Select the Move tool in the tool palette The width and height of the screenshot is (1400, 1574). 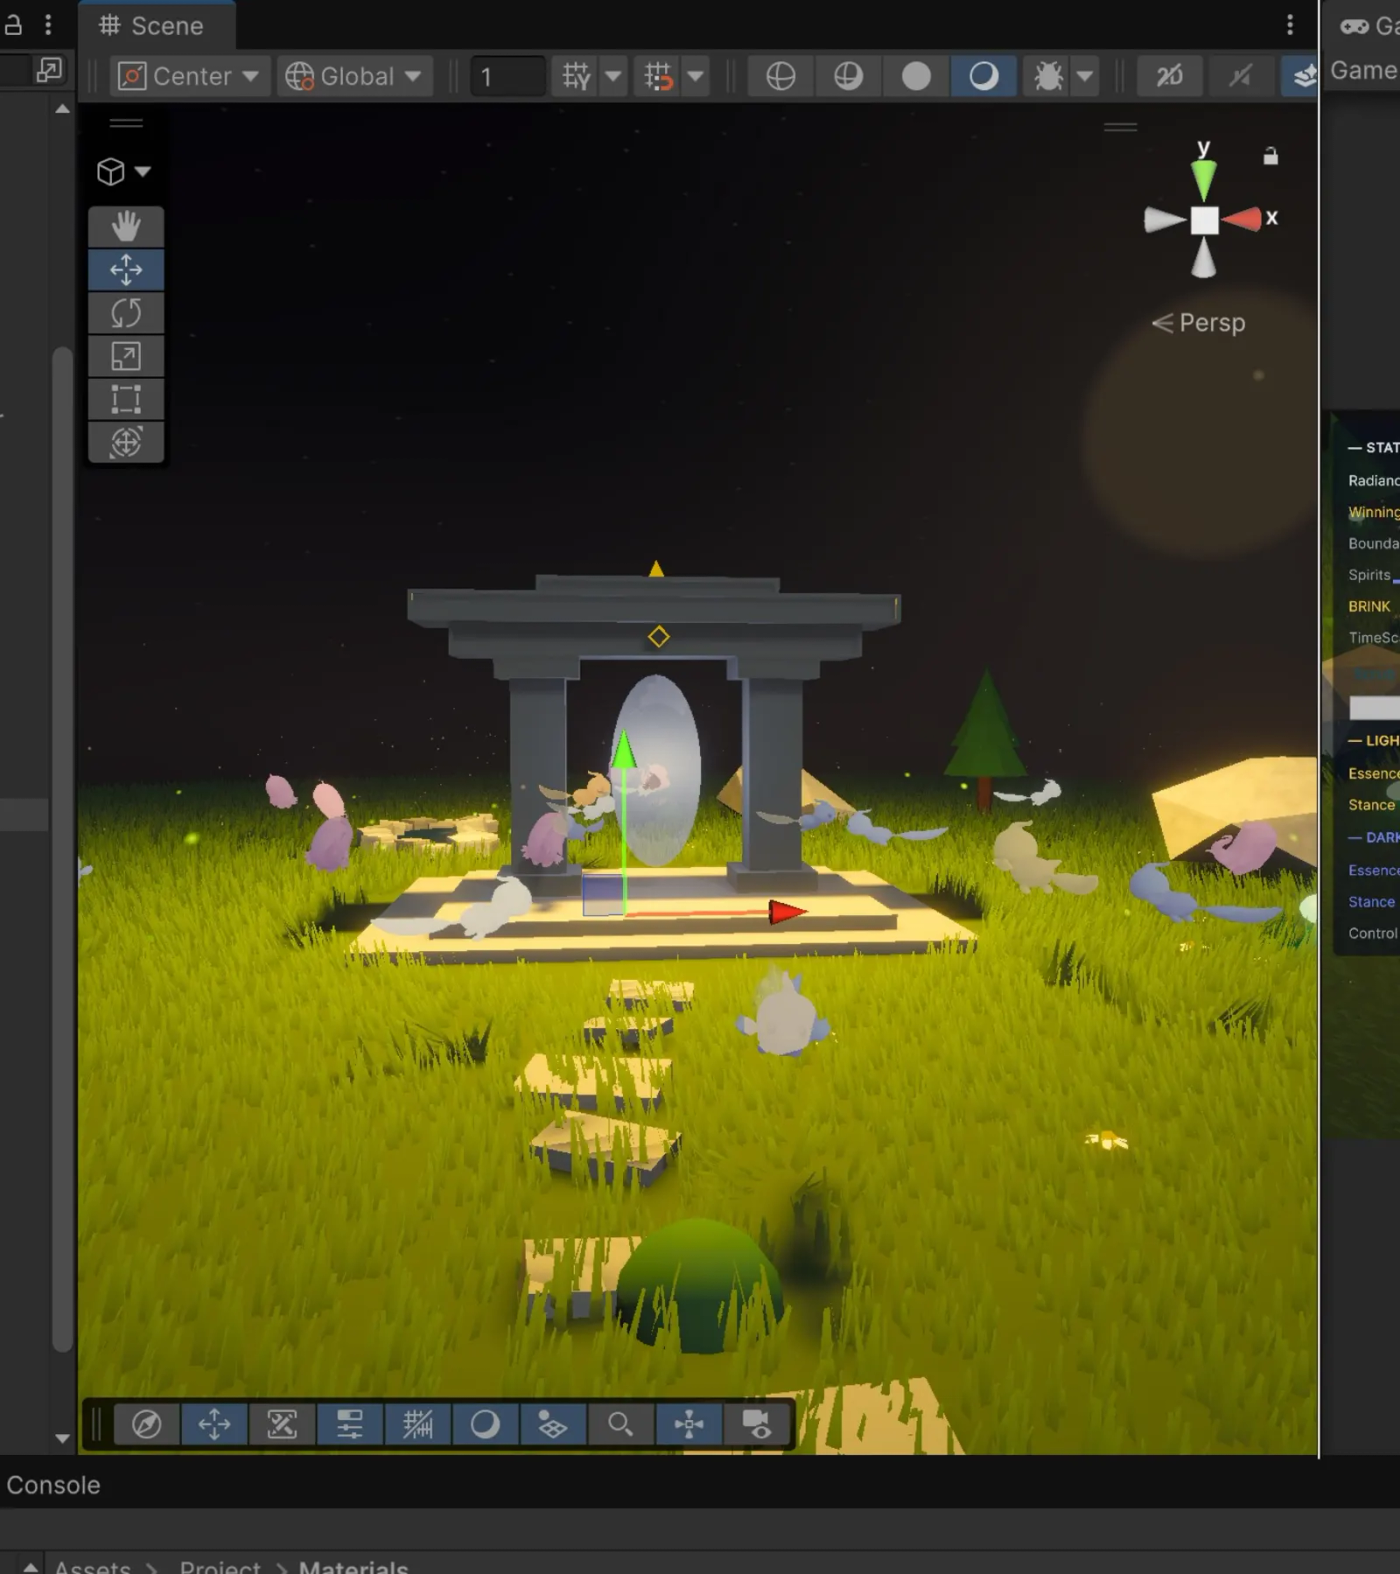(126, 270)
